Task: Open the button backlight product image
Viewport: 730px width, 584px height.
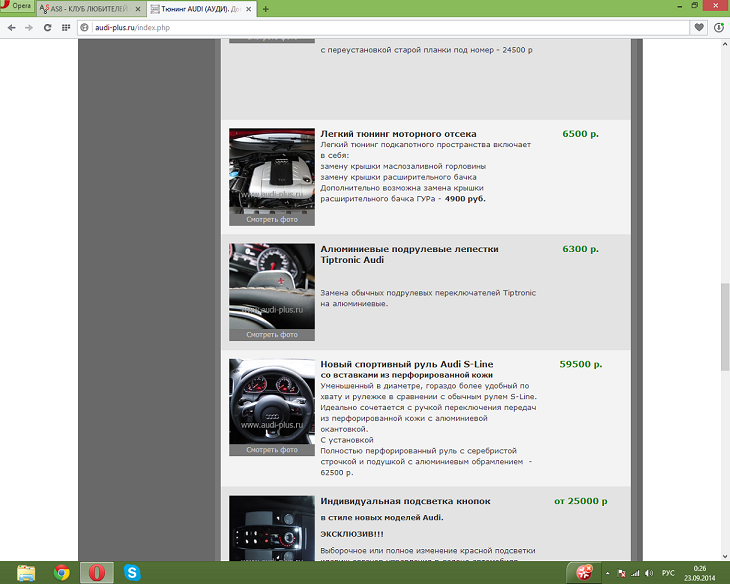Action: [x=271, y=528]
